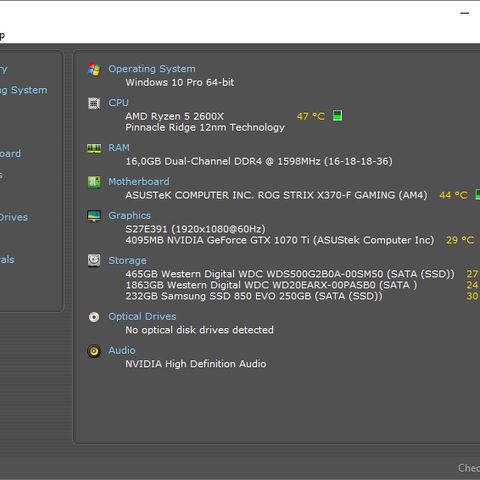Viewport: 480px width, 480px height.
Task: Click the '16,0GB Dual-Channel DDR4' RAM line
Action: [259, 161]
